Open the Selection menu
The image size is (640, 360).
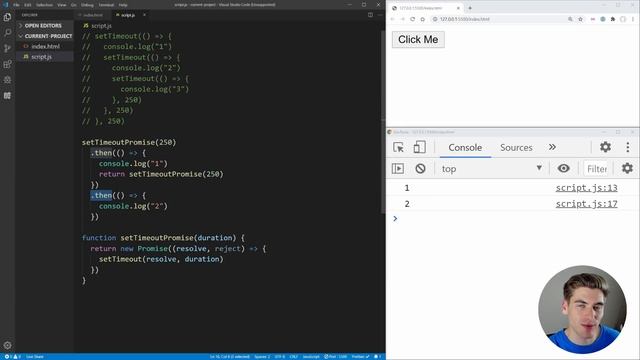(x=44, y=5)
